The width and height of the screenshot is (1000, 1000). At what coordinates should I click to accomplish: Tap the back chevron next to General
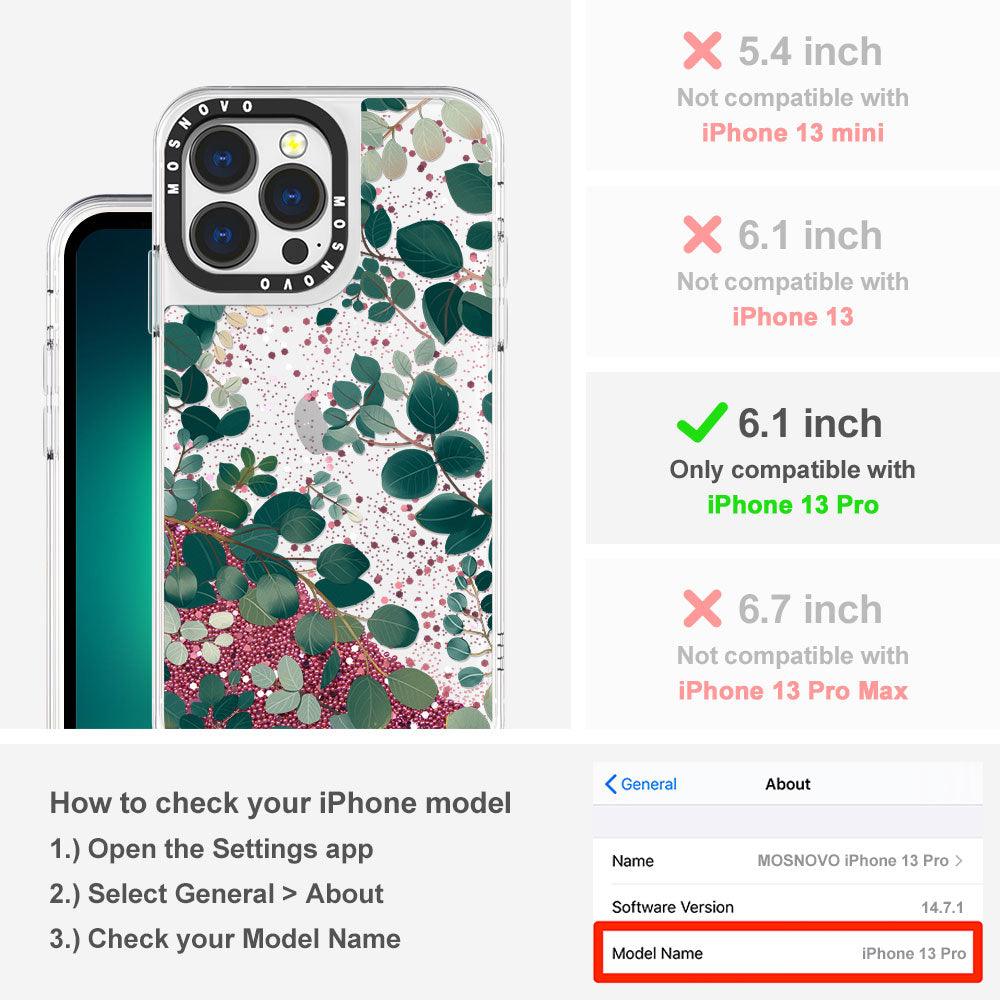tap(610, 784)
